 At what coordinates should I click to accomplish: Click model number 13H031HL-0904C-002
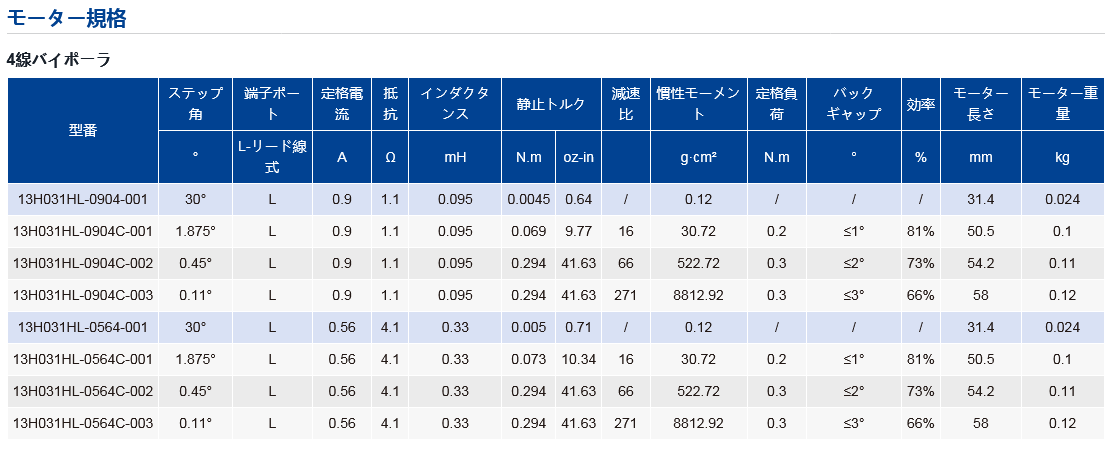click(x=83, y=263)
